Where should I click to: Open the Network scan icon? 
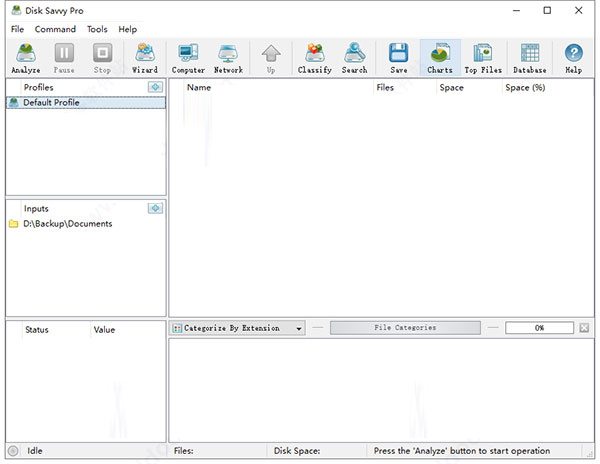[228, 58]
